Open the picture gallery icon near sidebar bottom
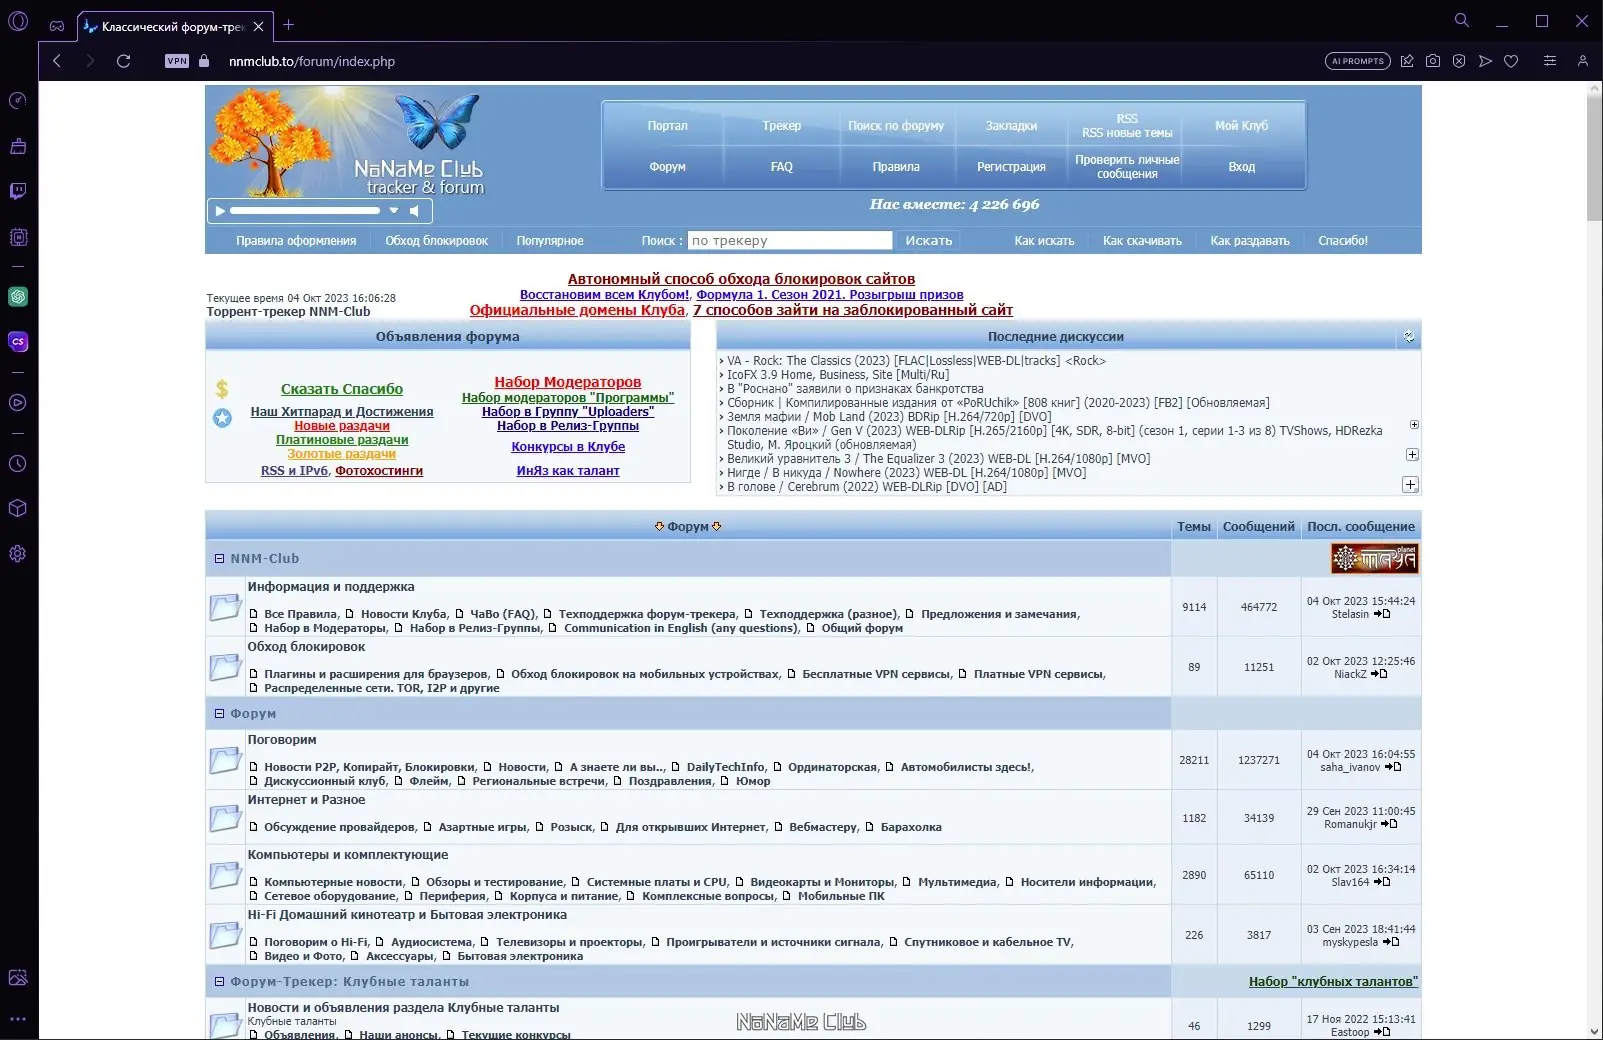Screen dimensions: 1603x1040 click(17, 978)
